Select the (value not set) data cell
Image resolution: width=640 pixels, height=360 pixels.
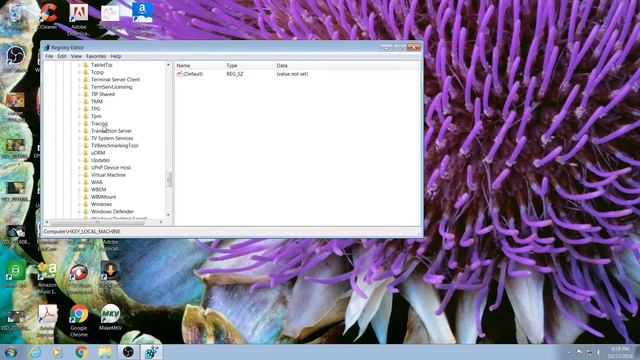tap(292, 74)
